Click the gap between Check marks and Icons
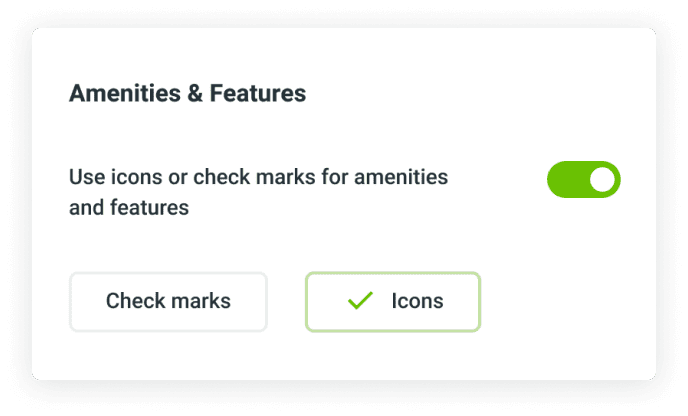 point(286,301)
